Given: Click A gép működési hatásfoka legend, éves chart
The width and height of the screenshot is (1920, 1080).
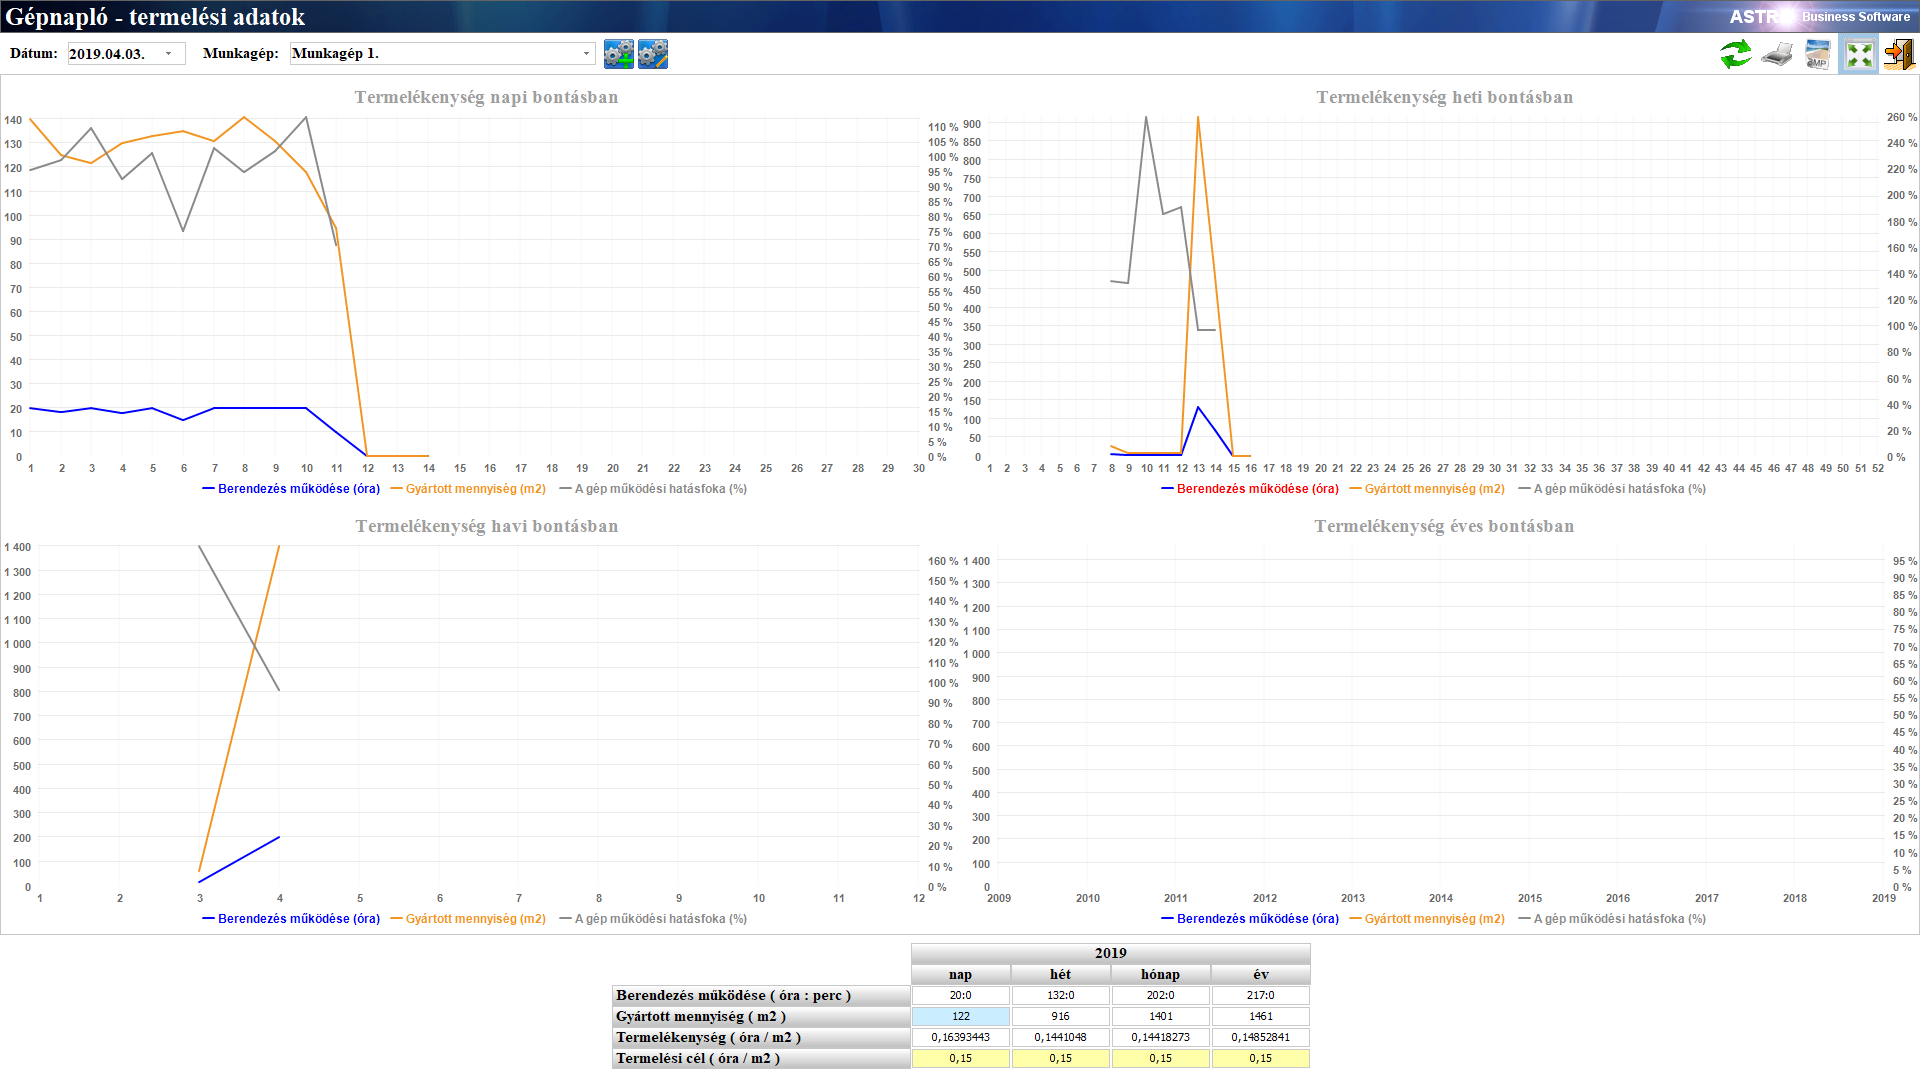Looking at the screenshot, I should (1612, 919).
